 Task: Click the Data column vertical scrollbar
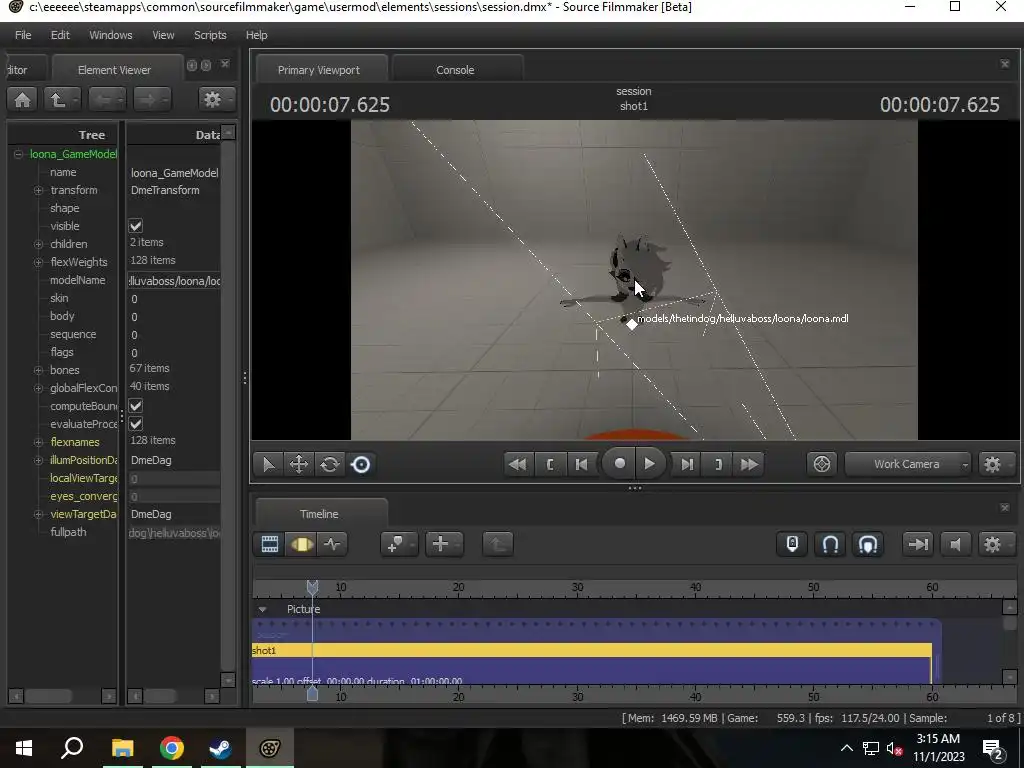point(228,406)
